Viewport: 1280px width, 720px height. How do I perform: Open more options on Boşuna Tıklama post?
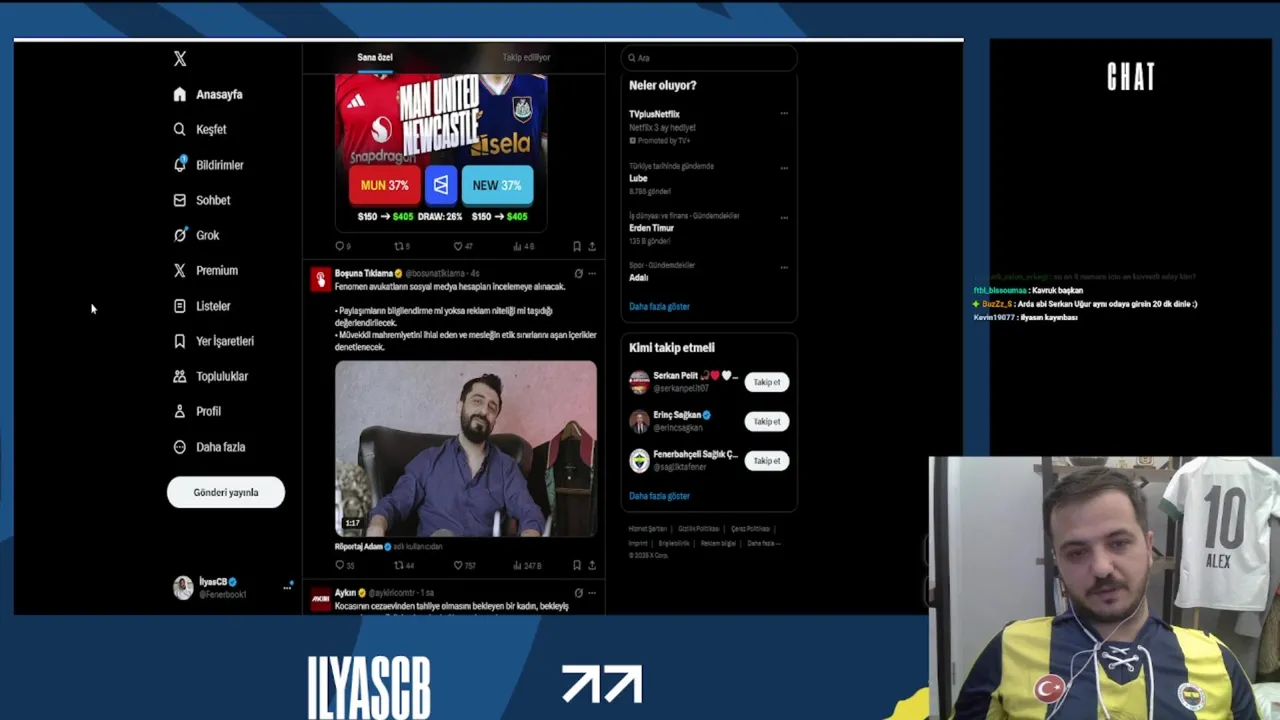[x=592, y=273]
